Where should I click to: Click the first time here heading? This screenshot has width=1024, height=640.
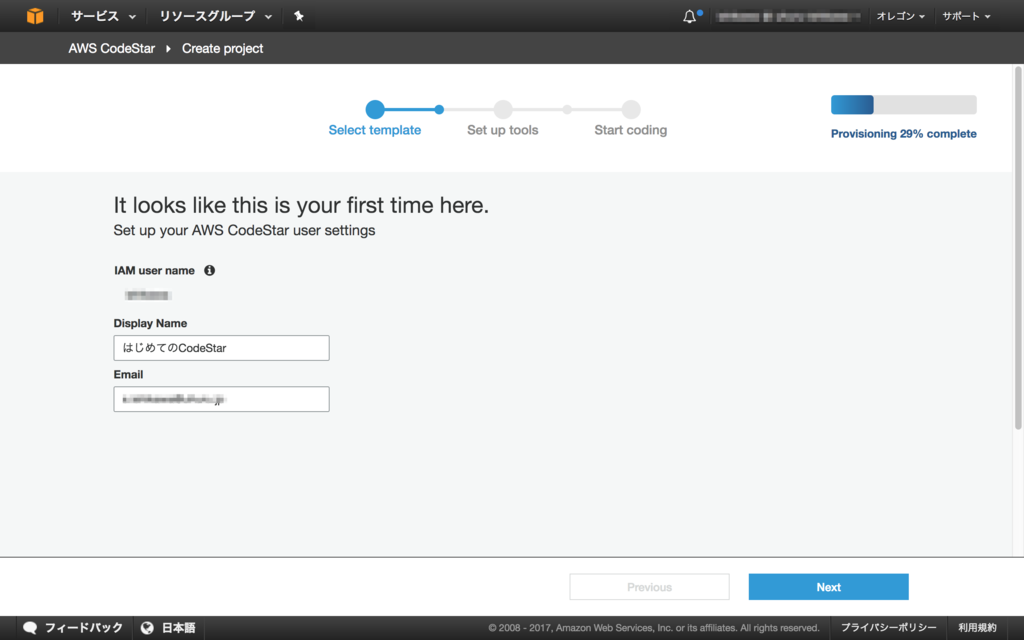tap(301, 205)
